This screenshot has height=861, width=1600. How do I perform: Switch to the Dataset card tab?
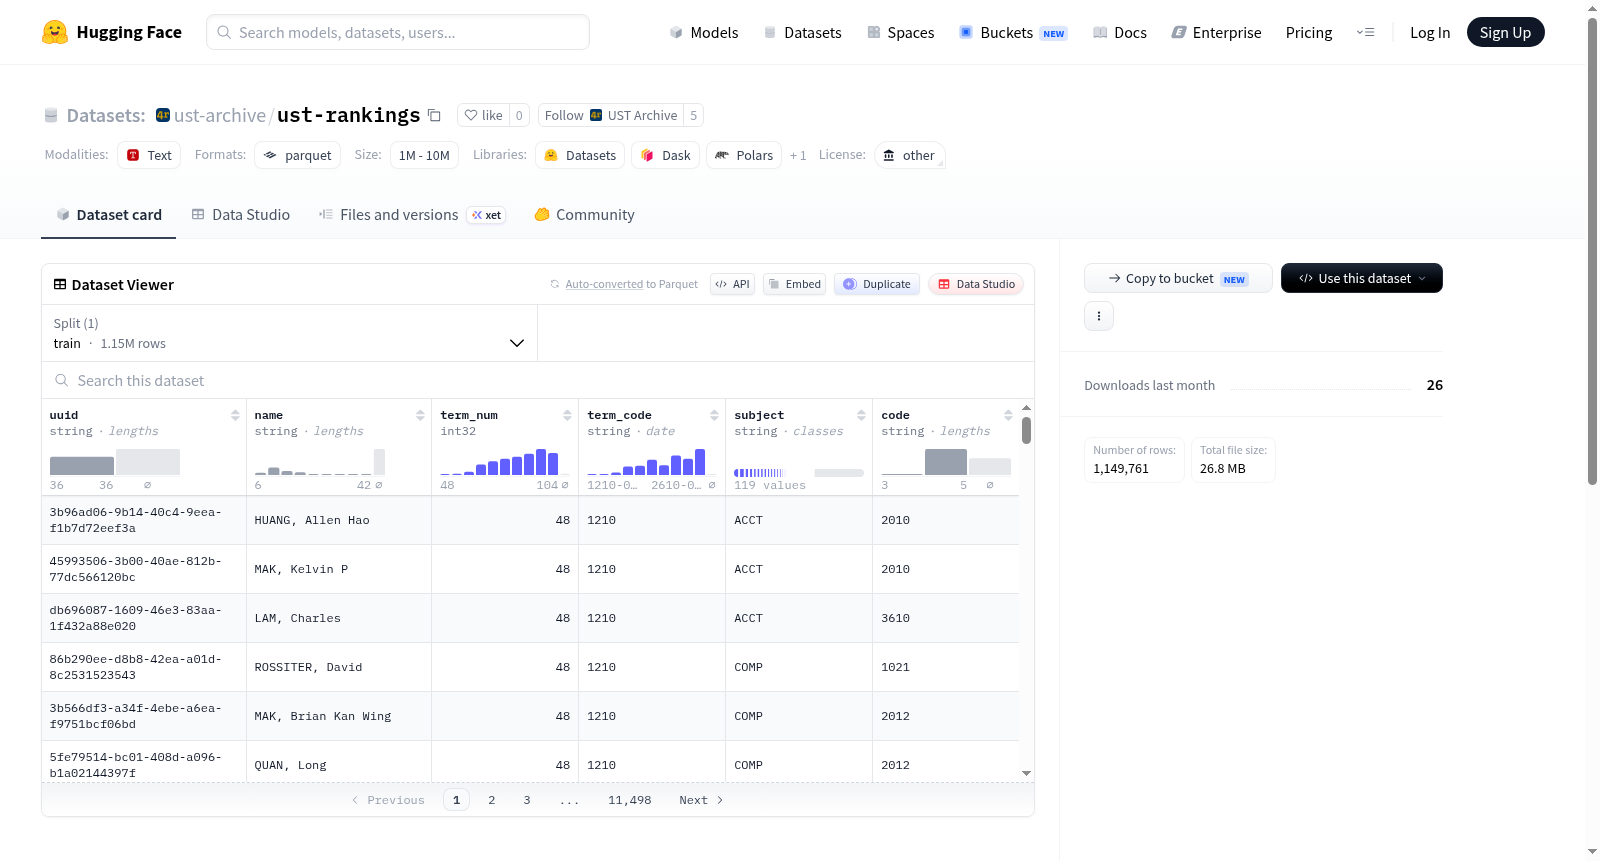pyautogui.click(x=109, y=214)
